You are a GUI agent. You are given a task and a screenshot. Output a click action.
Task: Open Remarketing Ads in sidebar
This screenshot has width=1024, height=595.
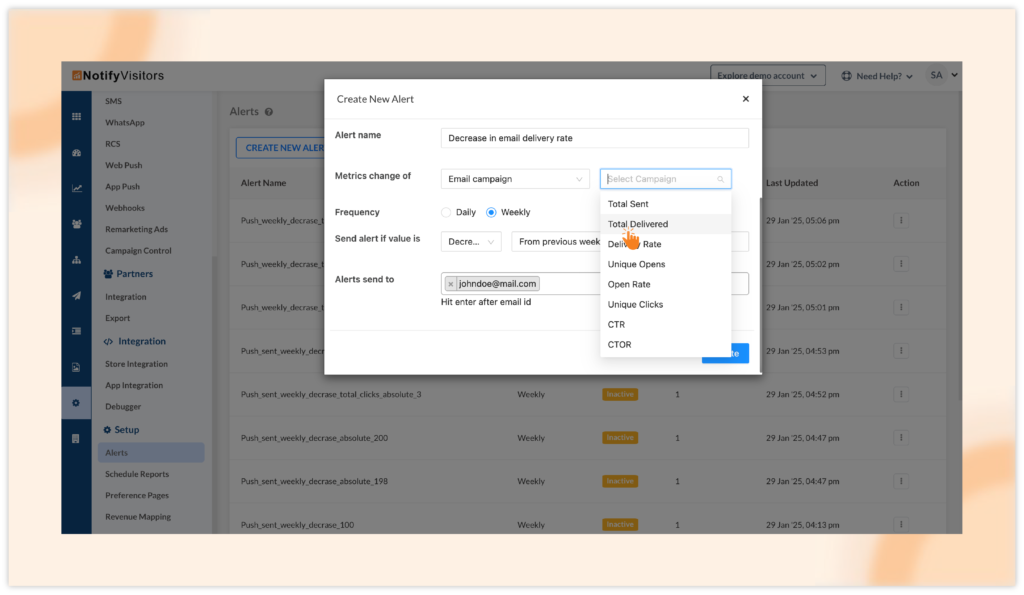coord(136,229)
